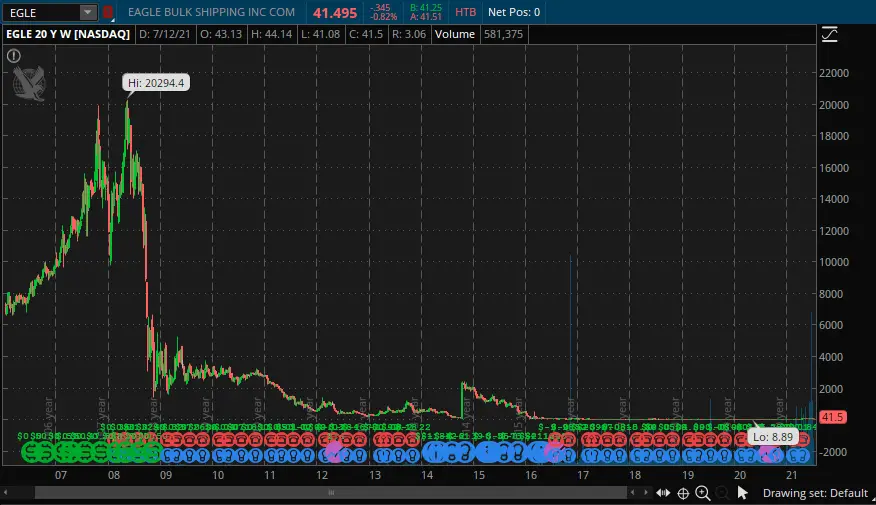Click the horizontal scrollbar thumb
Viewport: 876px width, 505px height.
(331, 492)
